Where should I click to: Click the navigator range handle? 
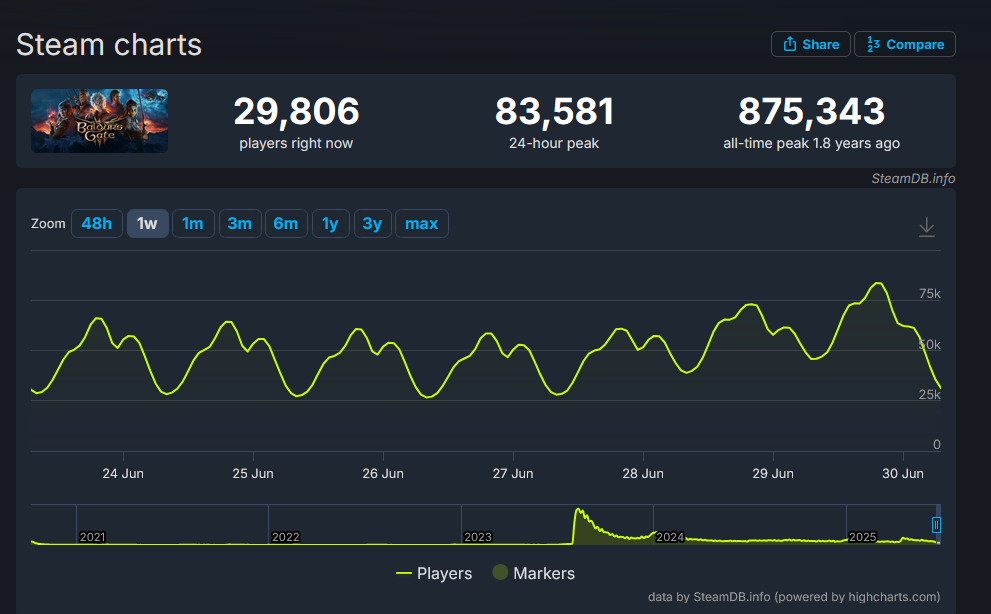[x=936, y=525]
